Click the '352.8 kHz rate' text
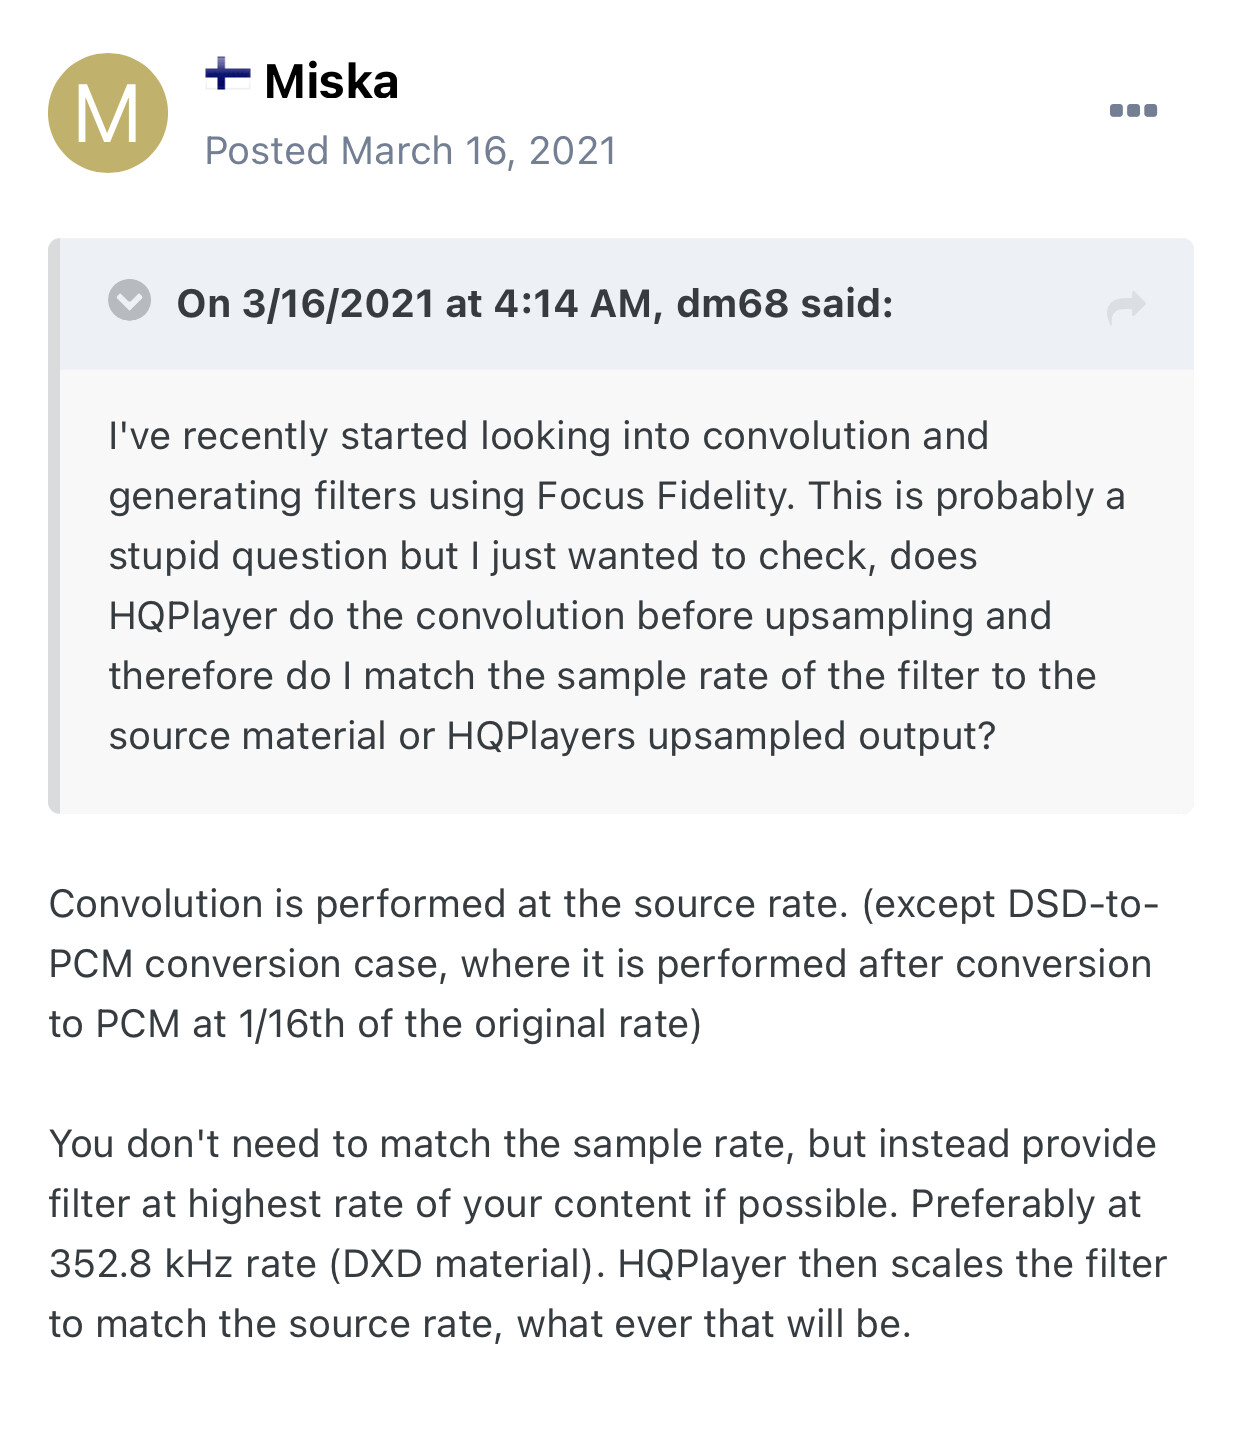The height and width of the screenshot is (1450, 1242). (183, 1264)
